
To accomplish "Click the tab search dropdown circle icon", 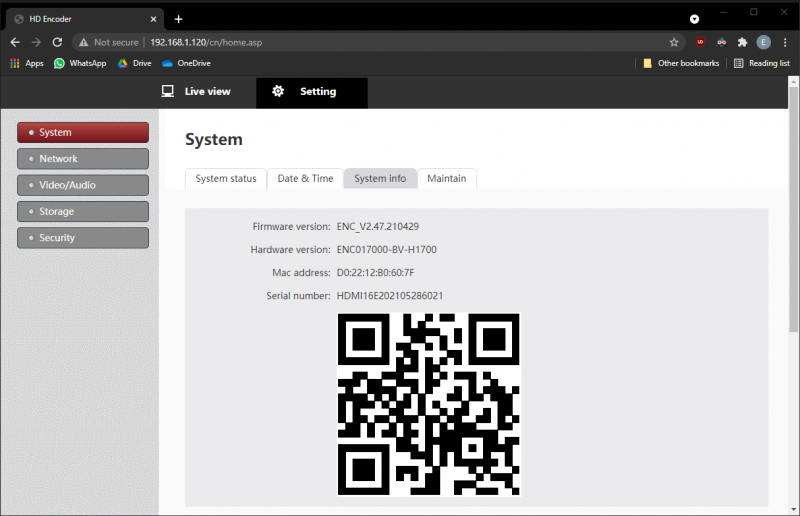I will [x=694, y=19].
